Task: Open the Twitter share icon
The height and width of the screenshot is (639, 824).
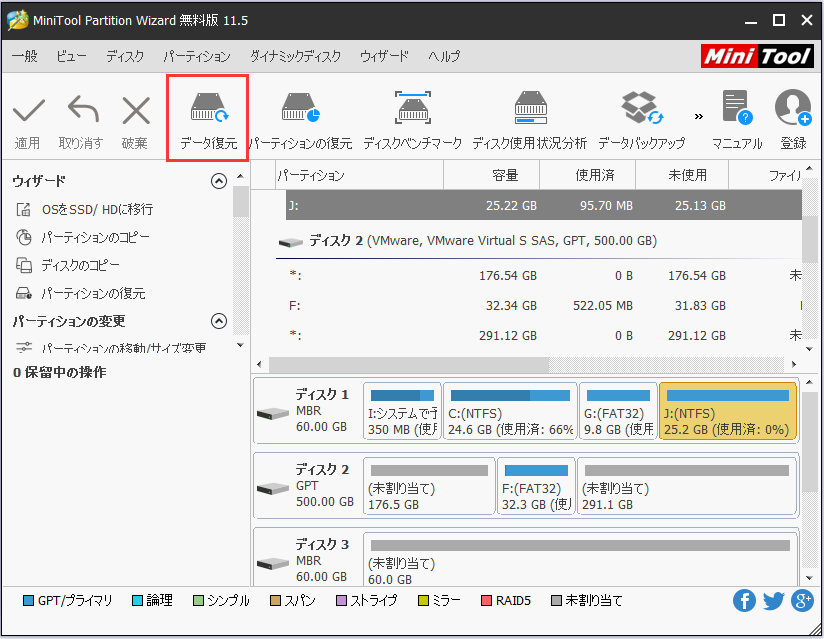Action: tap(774, 601)
